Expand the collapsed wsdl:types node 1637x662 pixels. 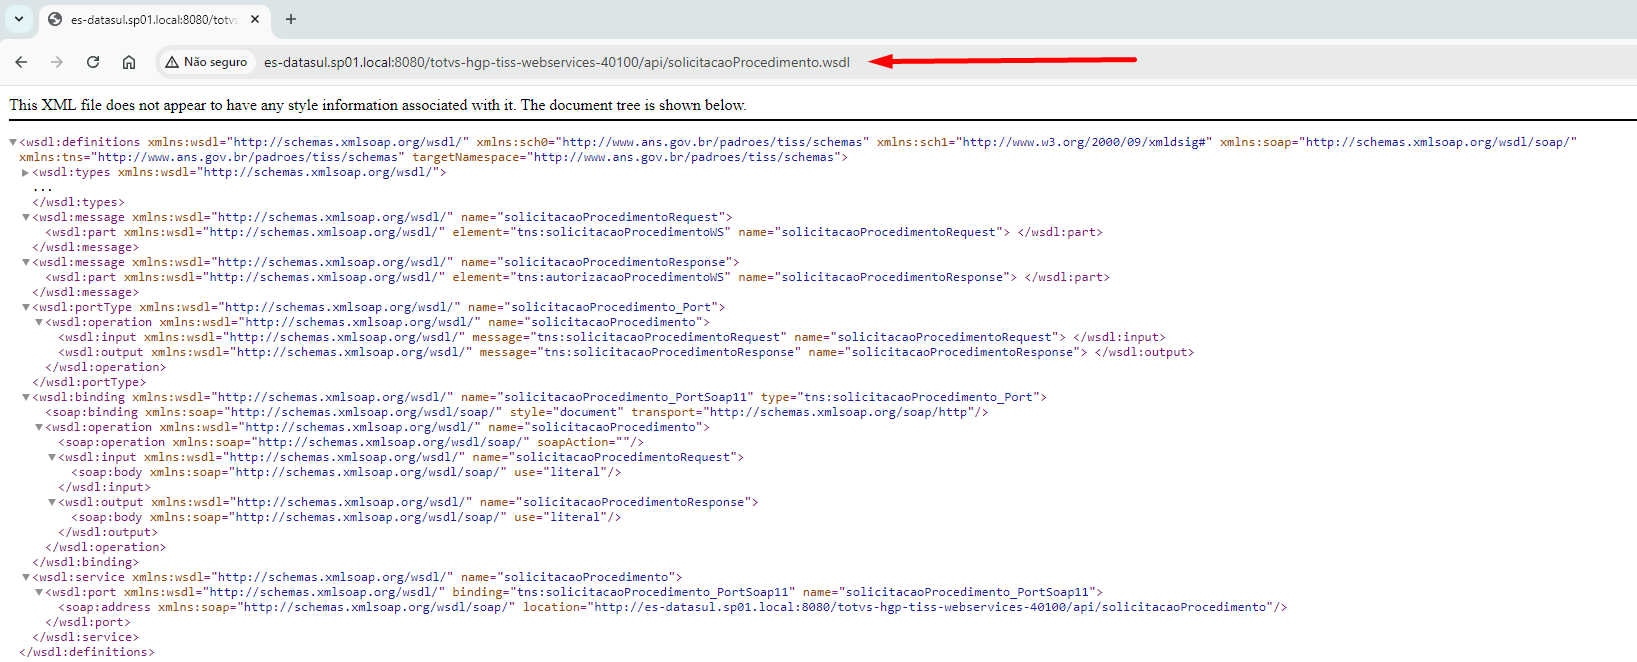coord(26,172)
